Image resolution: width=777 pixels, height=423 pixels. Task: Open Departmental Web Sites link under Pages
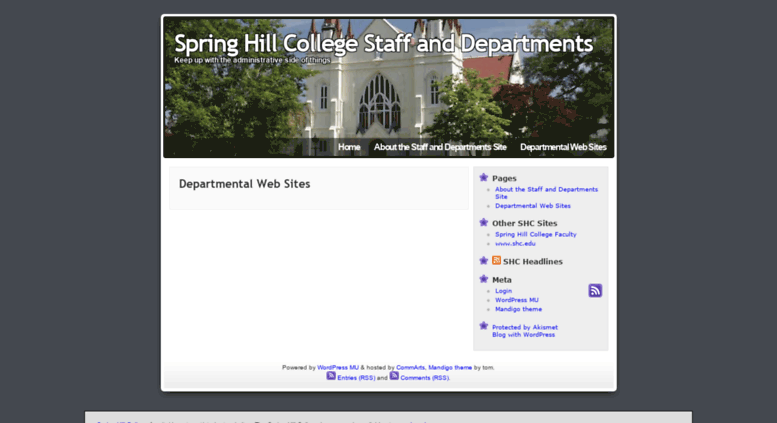533,206
